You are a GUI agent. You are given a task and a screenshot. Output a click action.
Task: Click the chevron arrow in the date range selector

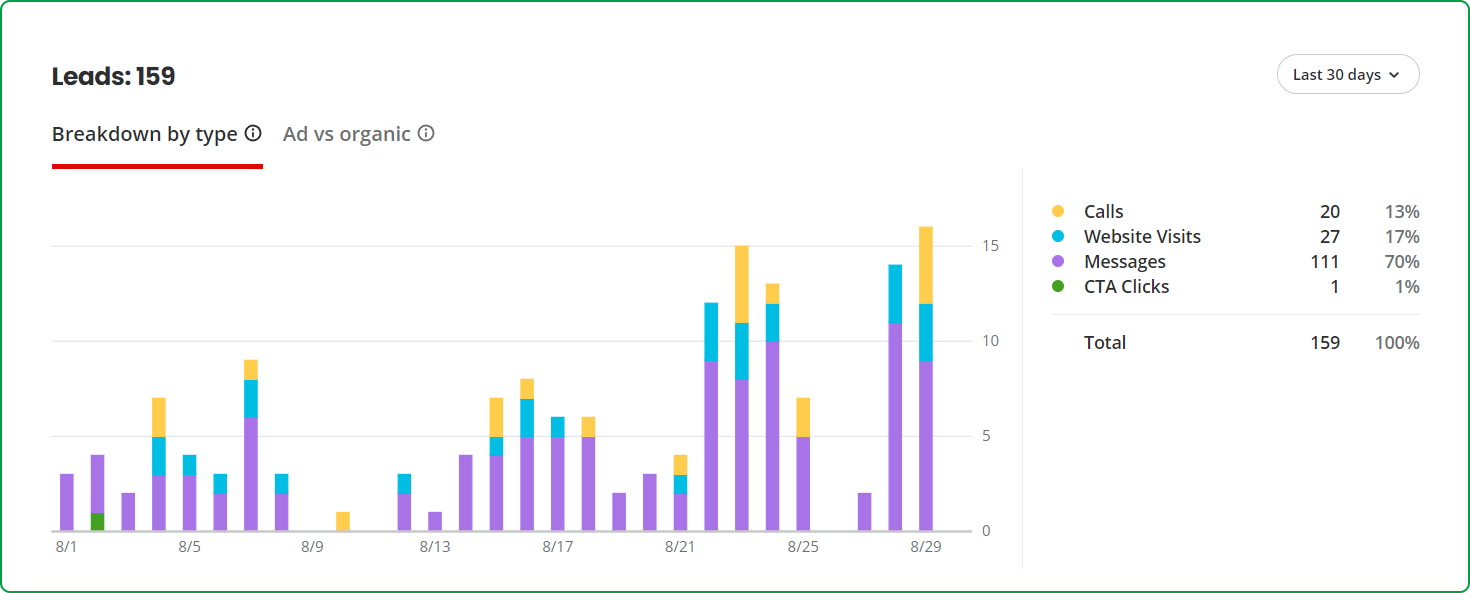(x=1394, y=75)
